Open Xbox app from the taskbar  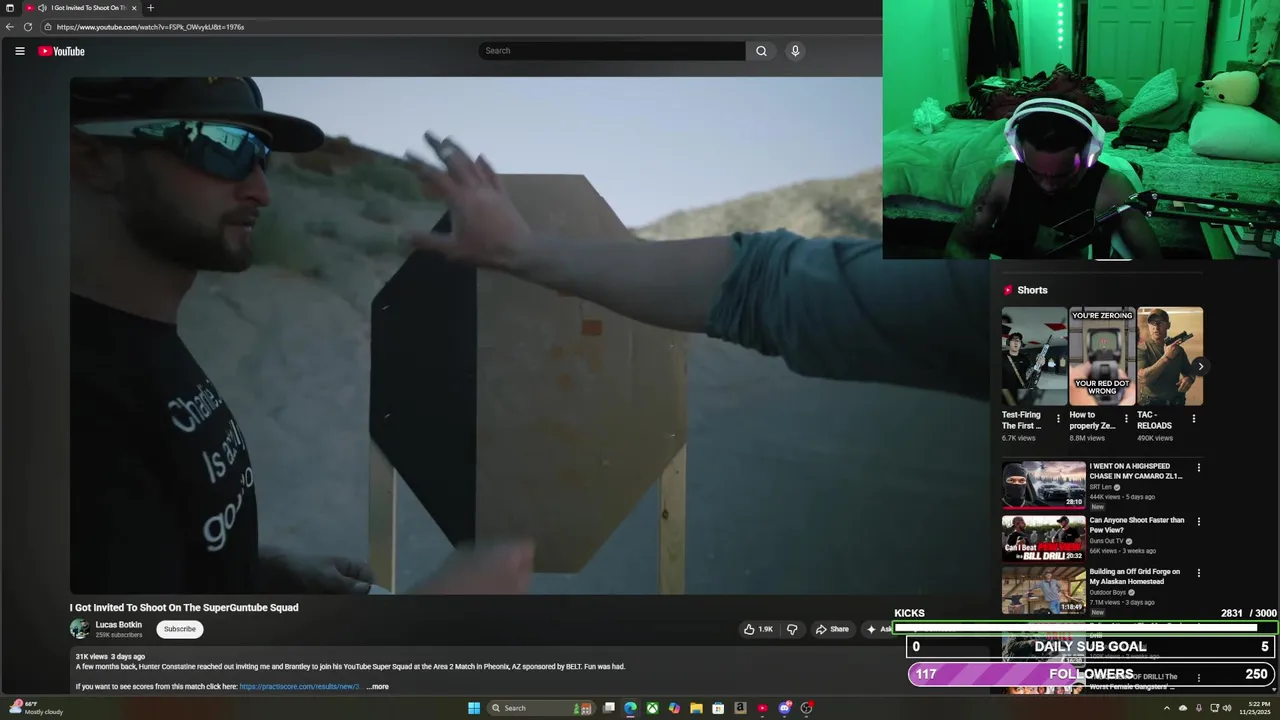pos(652,708)
